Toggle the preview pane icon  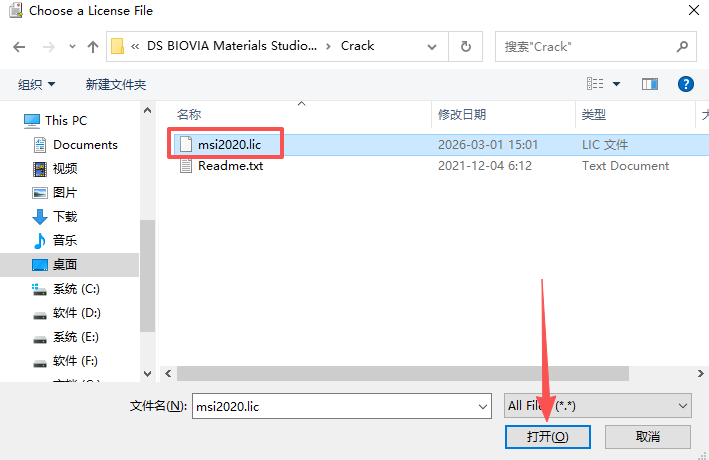pos(650,84)
